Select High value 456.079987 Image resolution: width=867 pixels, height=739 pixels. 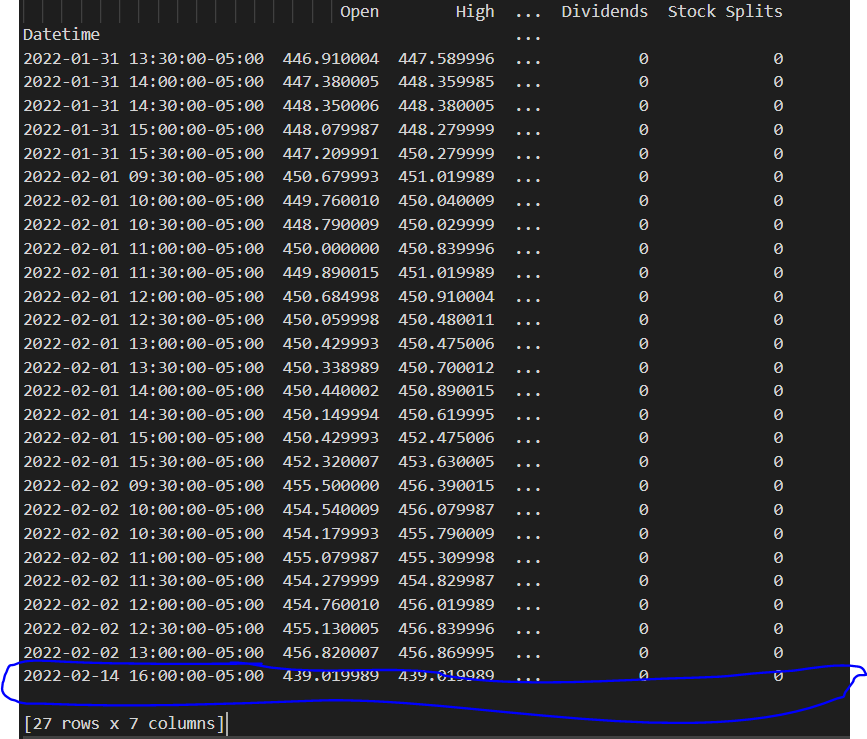[446, 510]
